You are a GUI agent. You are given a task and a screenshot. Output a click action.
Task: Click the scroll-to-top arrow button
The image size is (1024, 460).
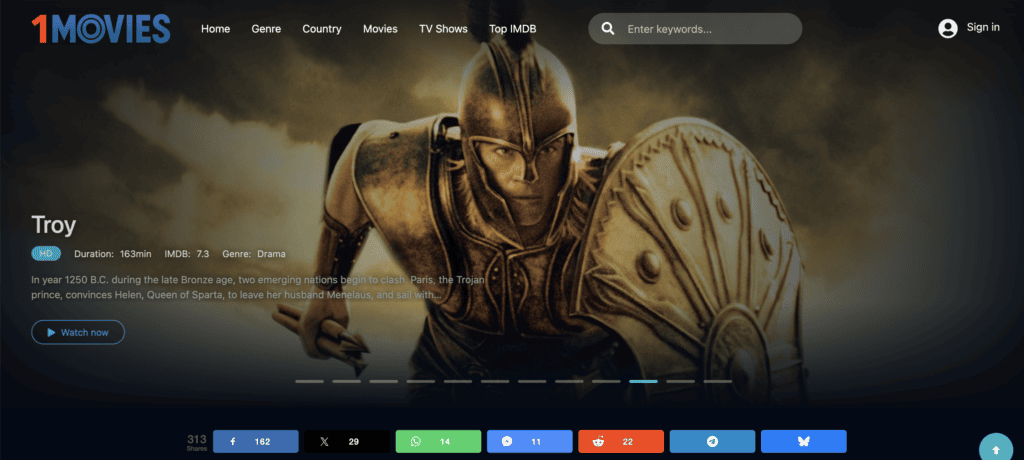point(996,449)
